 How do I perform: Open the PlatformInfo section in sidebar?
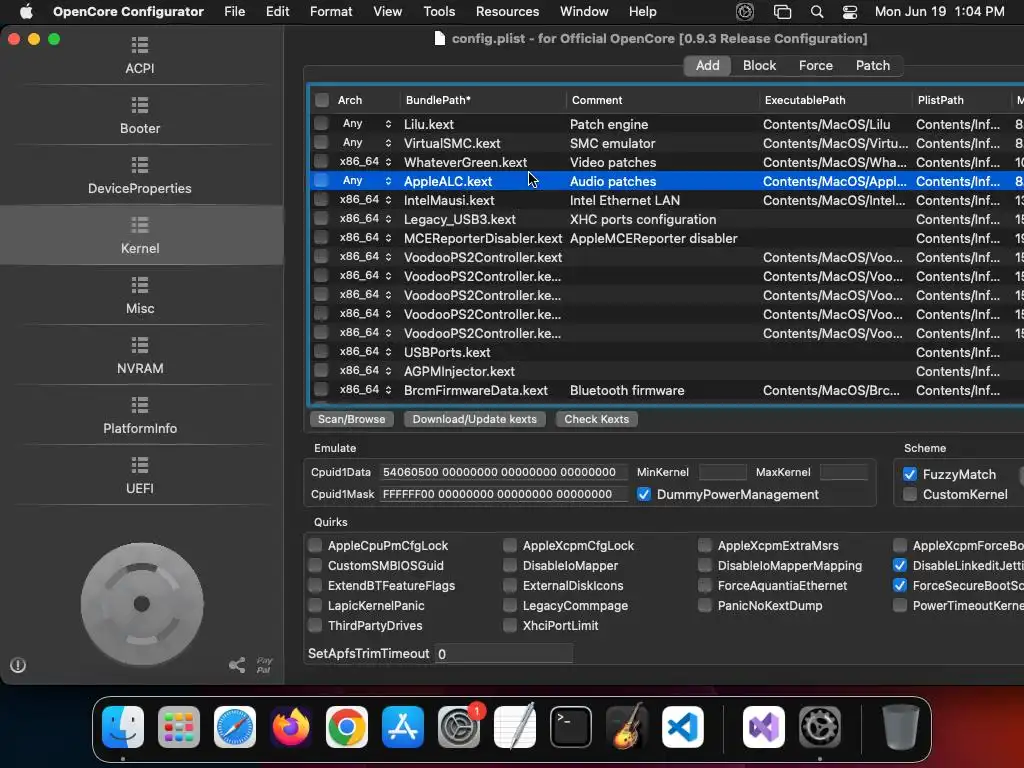(140, 416)
